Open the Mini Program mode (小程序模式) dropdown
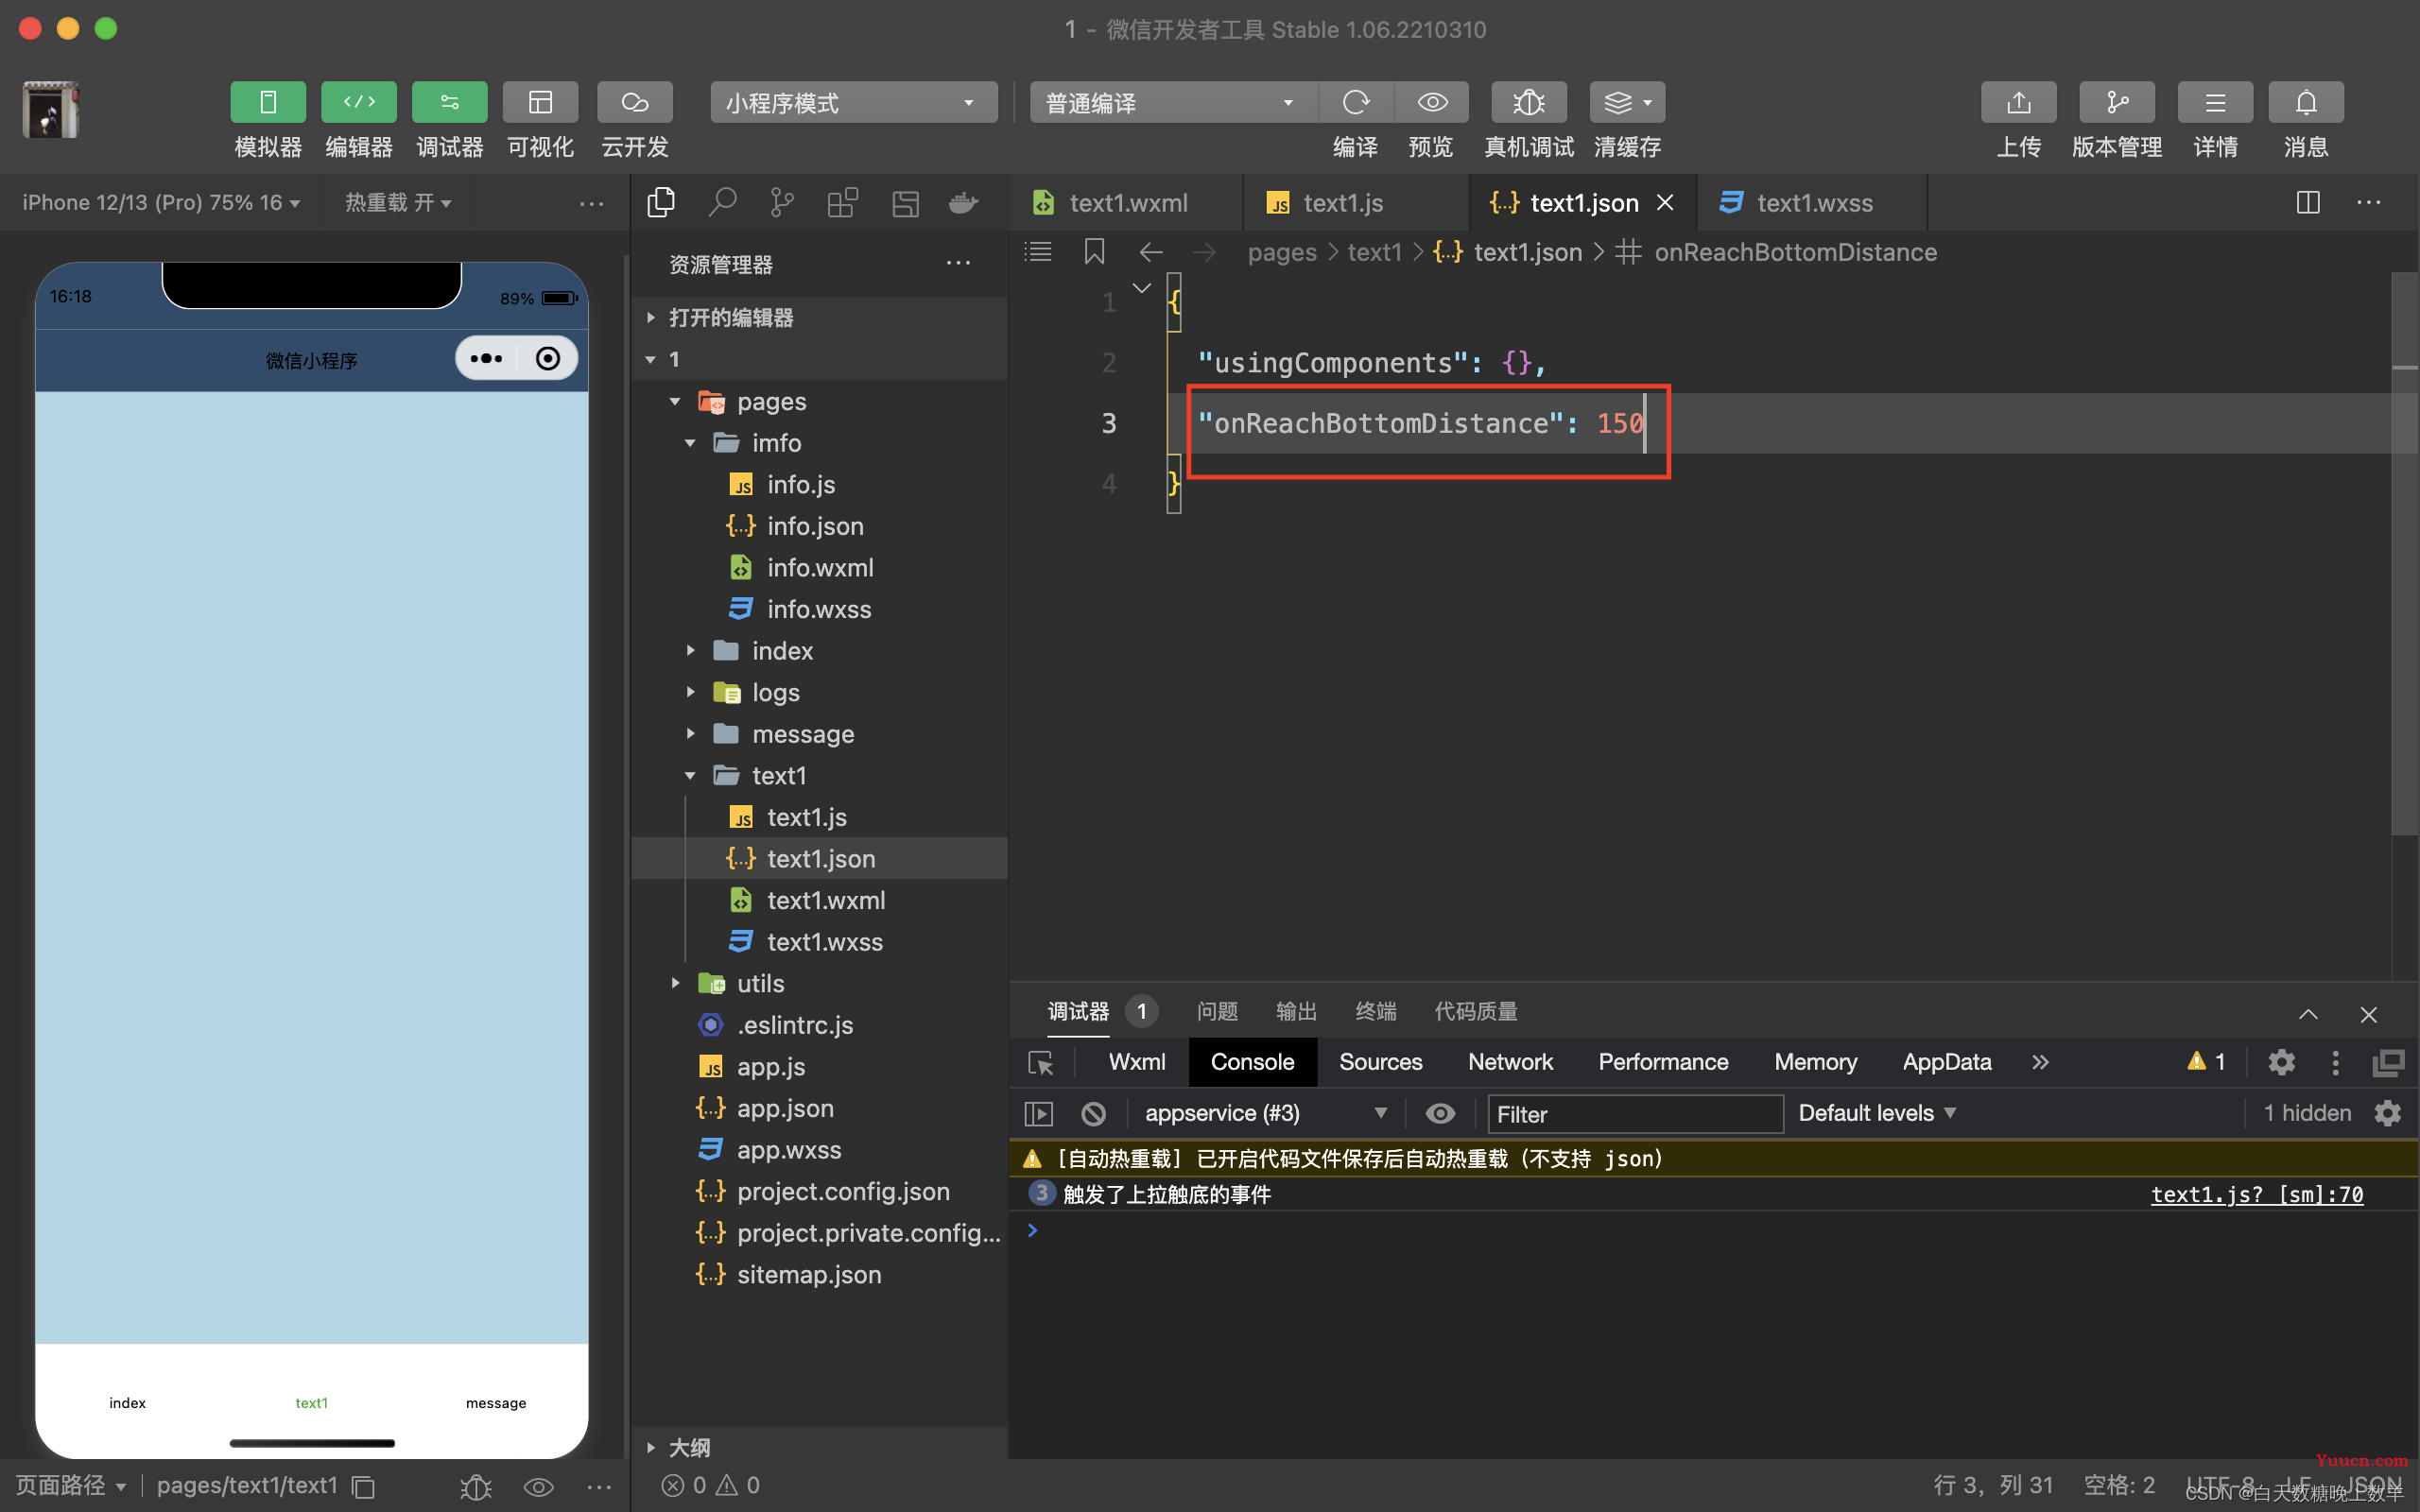The image size is (2420, 1512). point(854,102)
